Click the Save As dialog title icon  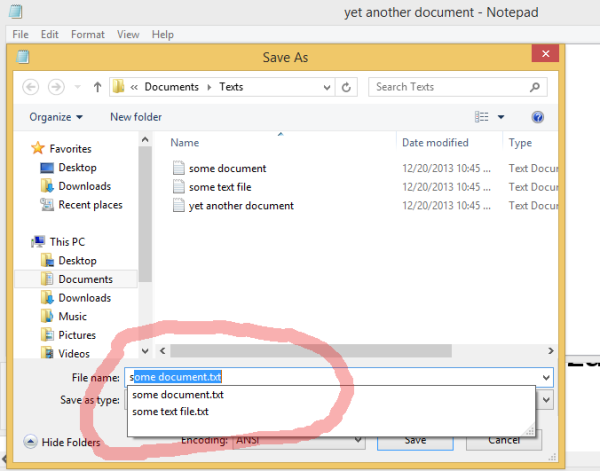point(23,57)
